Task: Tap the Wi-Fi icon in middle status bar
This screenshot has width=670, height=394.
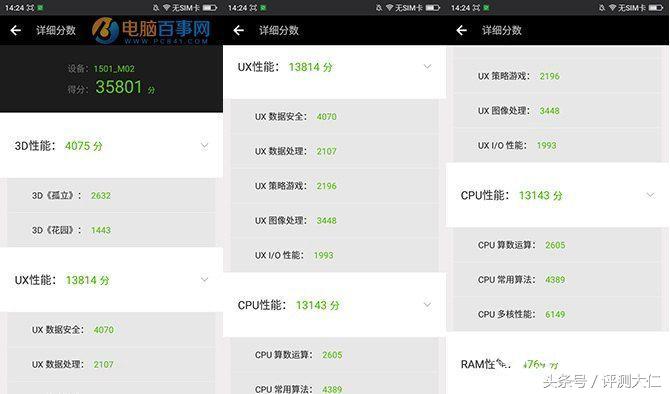Action: [390, 8]
